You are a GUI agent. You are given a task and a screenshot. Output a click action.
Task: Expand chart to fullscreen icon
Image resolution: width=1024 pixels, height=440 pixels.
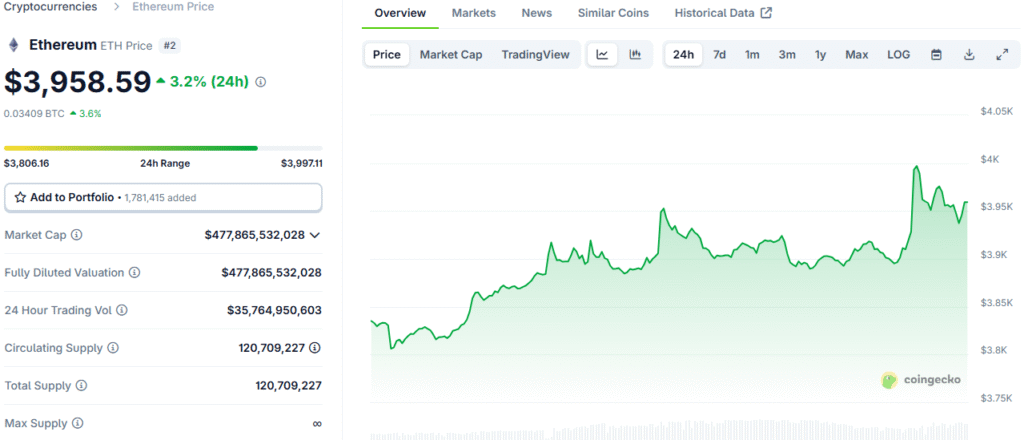1002,55
